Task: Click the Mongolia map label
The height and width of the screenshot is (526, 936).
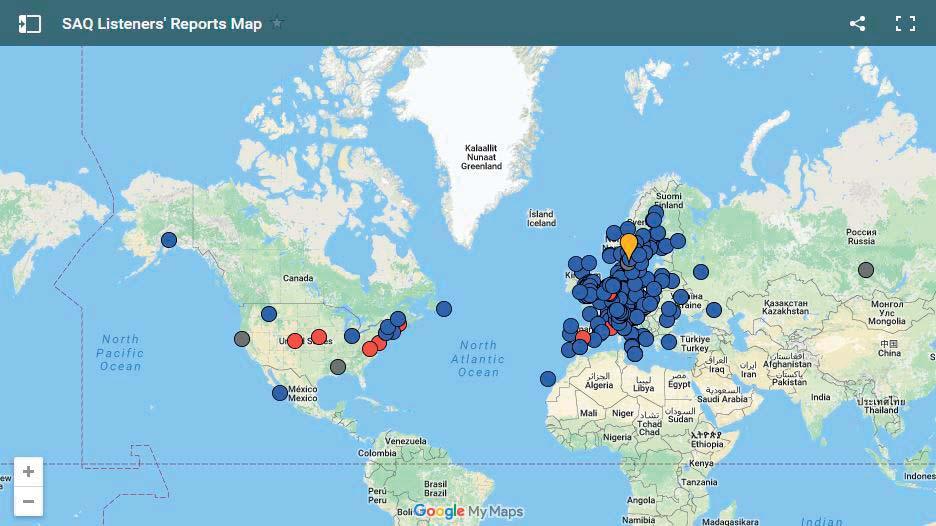Action: 887,312
